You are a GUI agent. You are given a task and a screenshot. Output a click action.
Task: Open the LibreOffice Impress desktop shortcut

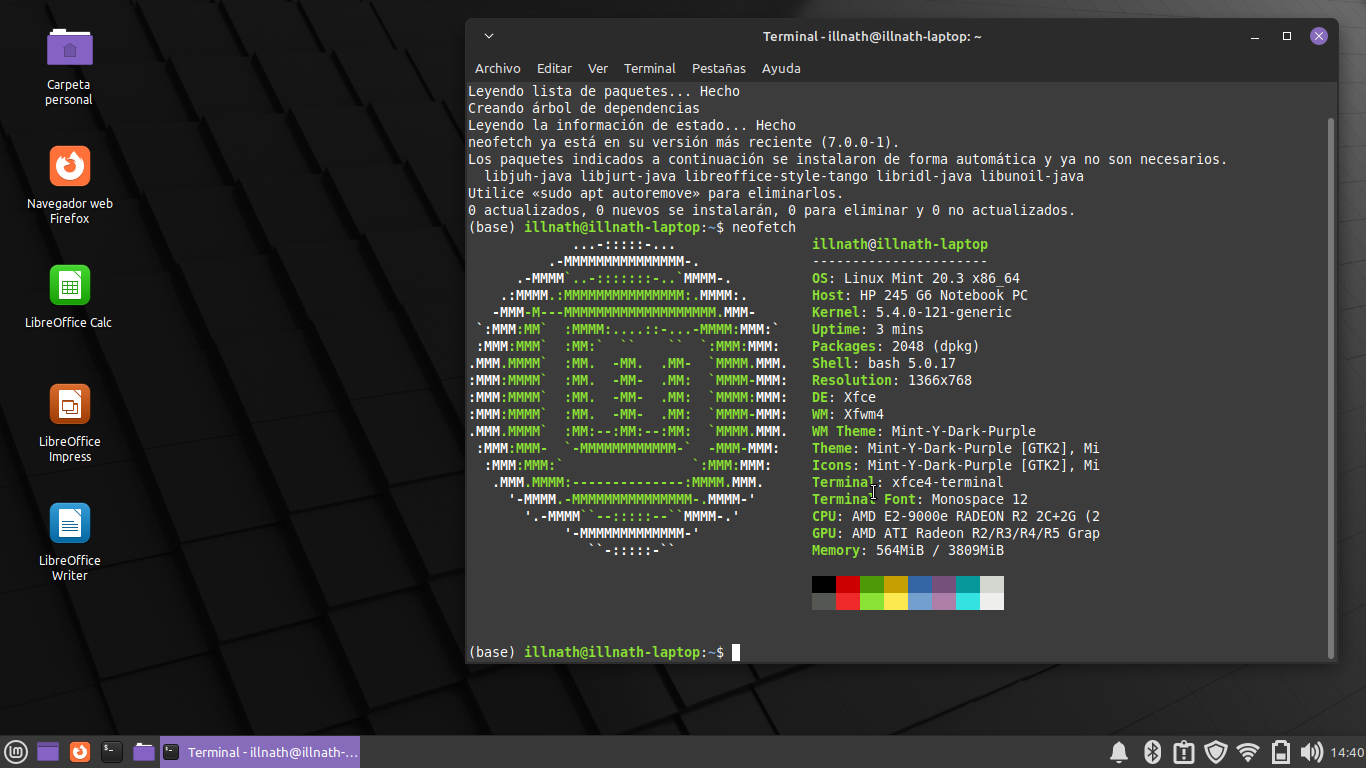click(70, 423)
